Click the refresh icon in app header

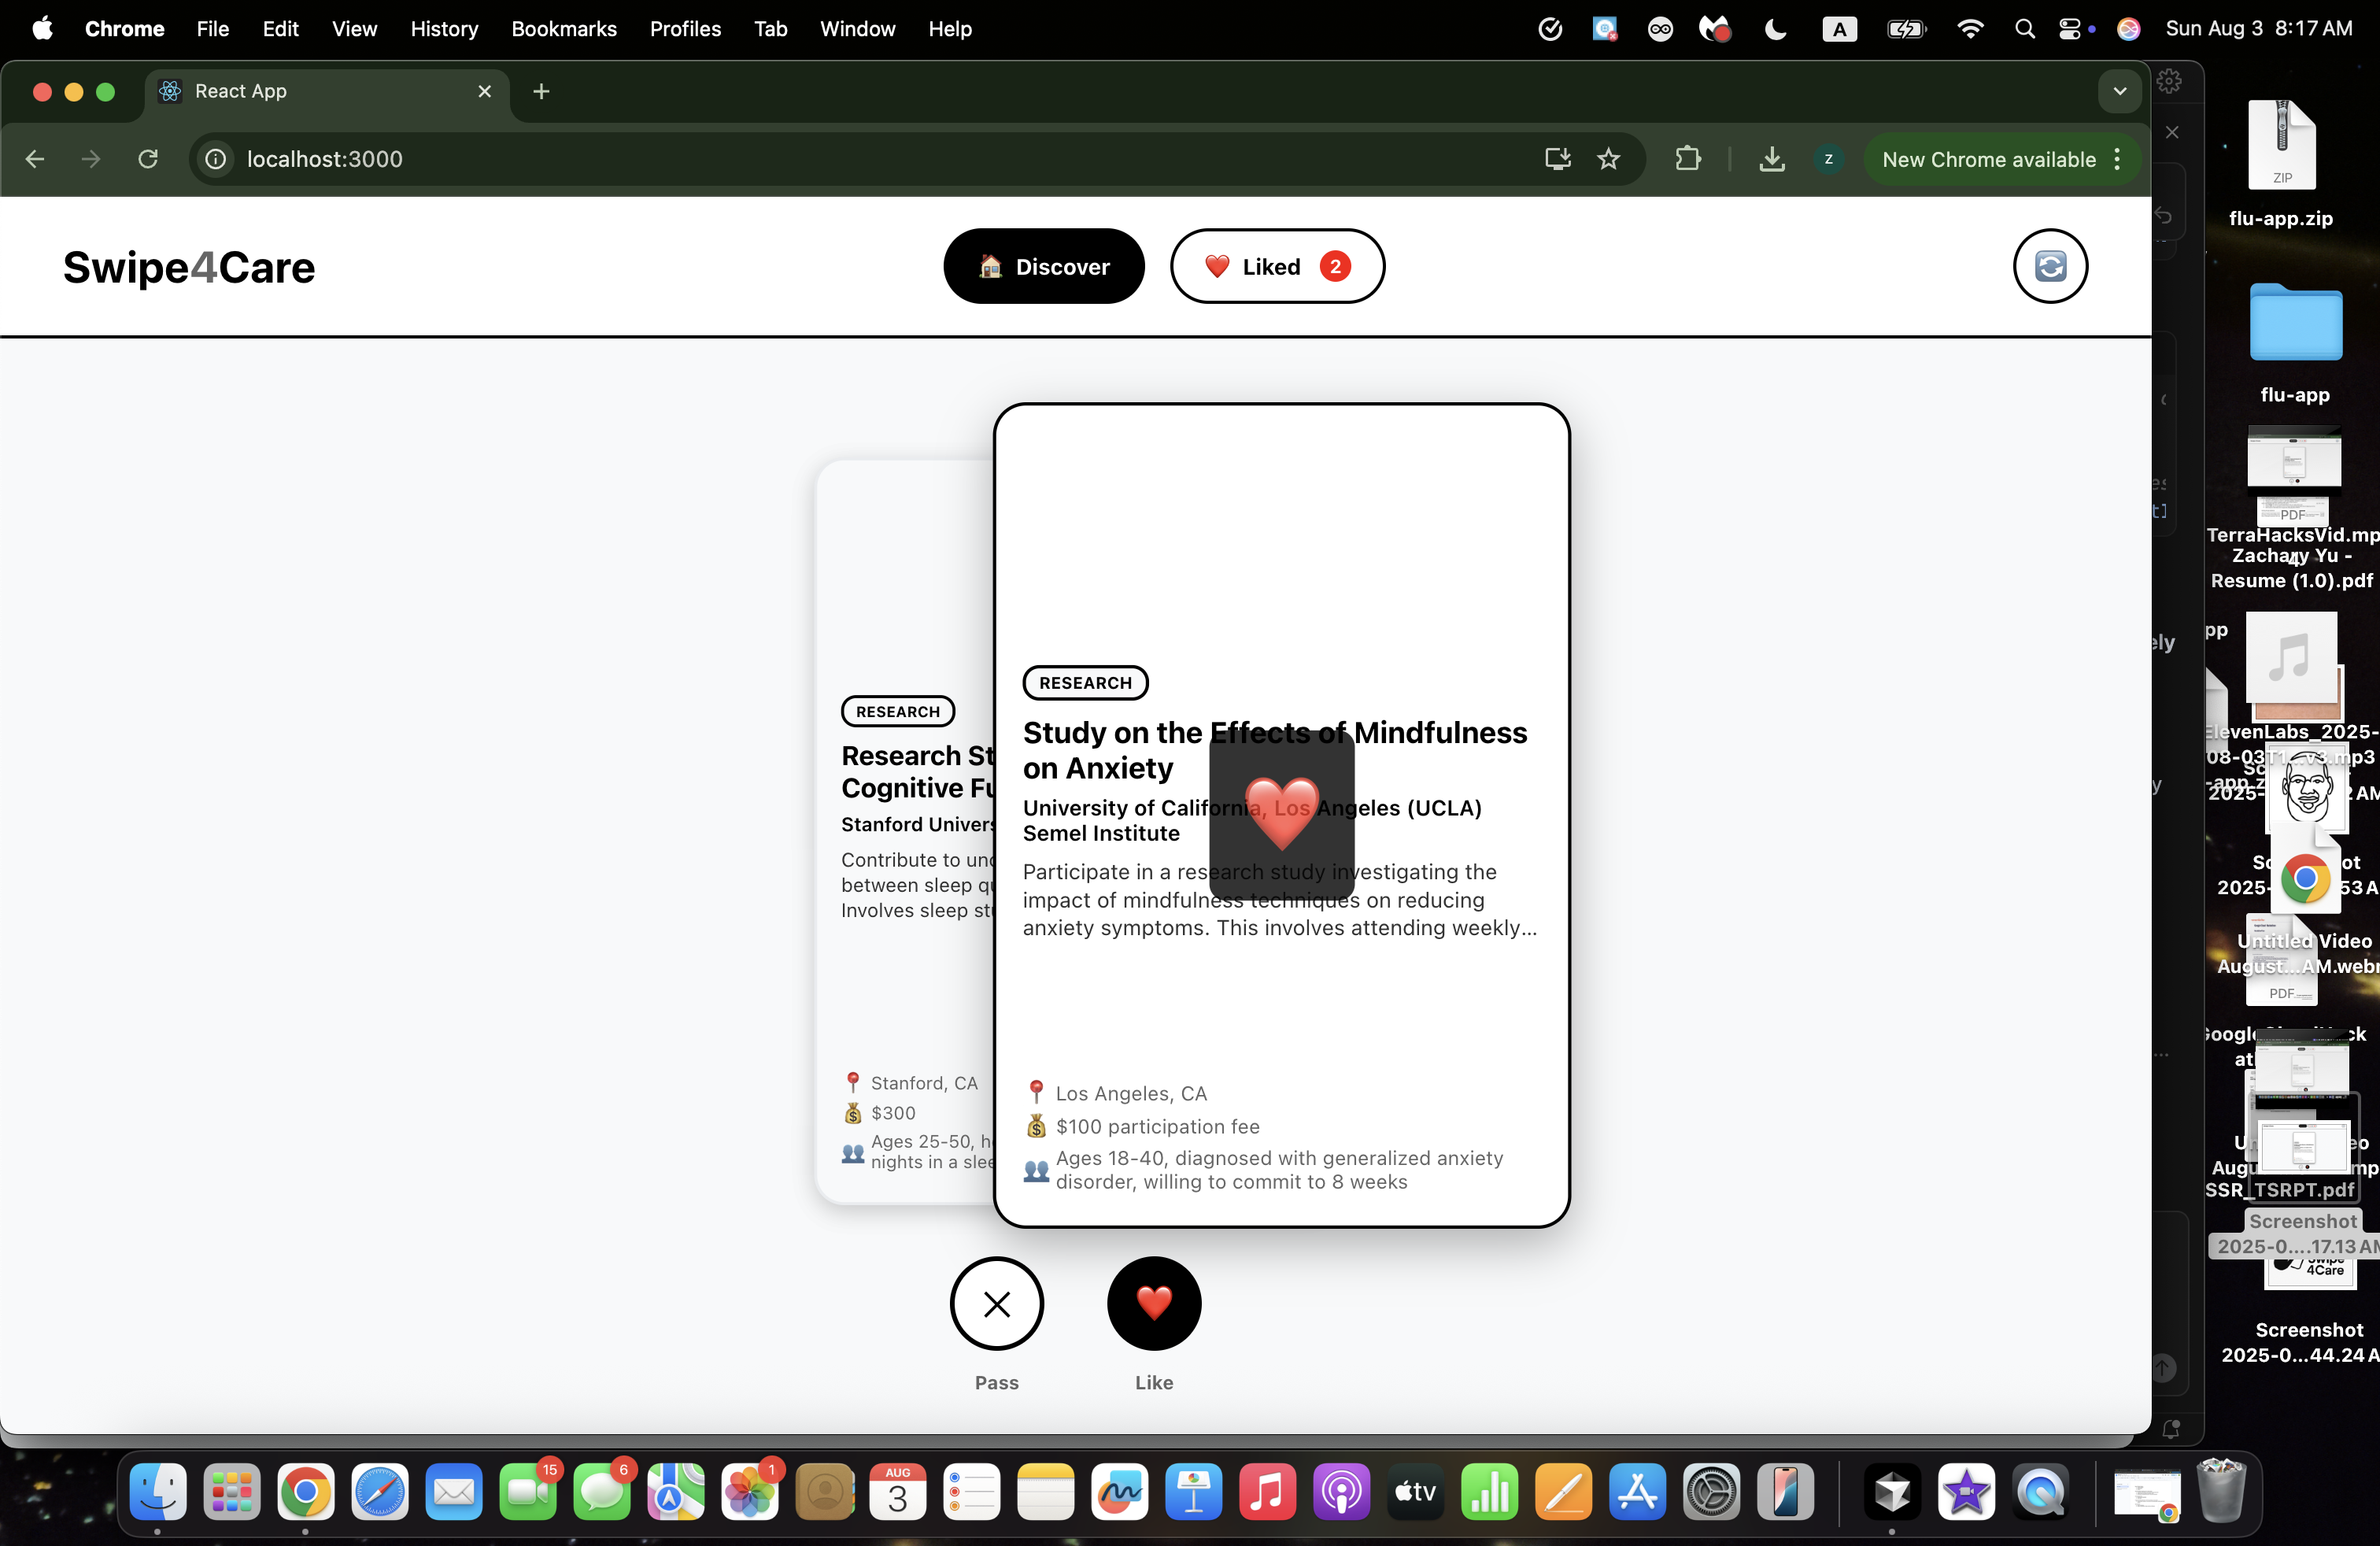(x=2049, y=266)
